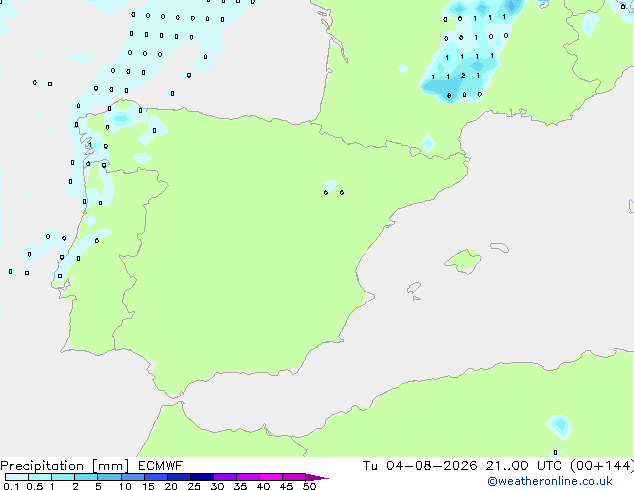The width and height of the screenshot is (634, 490).
Task: Select the blue swatch between 10 and 15
Action: coord(132,477)
